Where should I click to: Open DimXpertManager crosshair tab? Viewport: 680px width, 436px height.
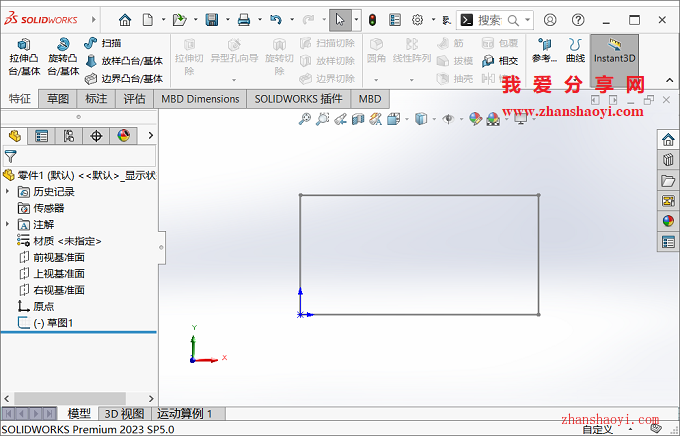pyautogui.click(x=96, y=136)
